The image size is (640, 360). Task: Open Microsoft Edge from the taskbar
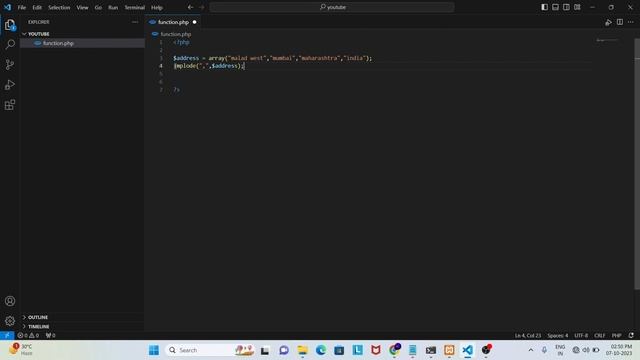point(321,350)
